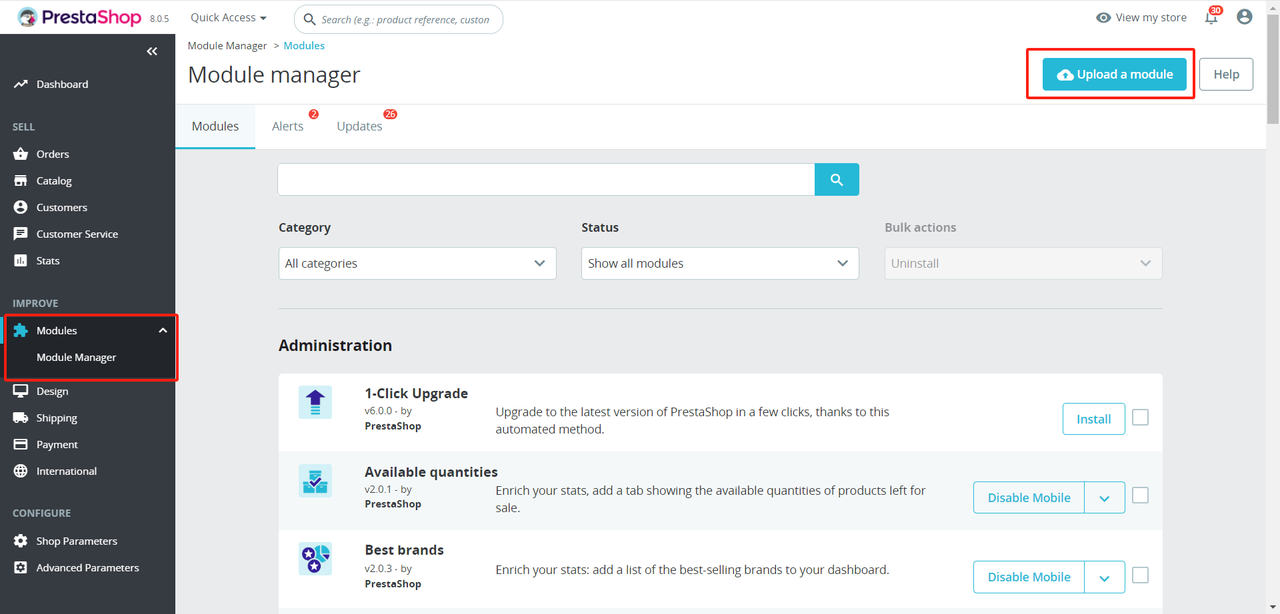Switch to the Updates tab
This screenshot has width=1280, height=614.
[x=360, y=126]
